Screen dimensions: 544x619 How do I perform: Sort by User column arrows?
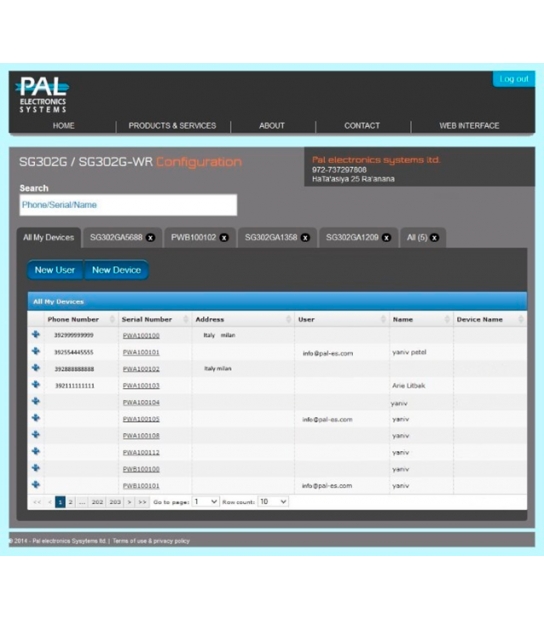coord(383,319)
